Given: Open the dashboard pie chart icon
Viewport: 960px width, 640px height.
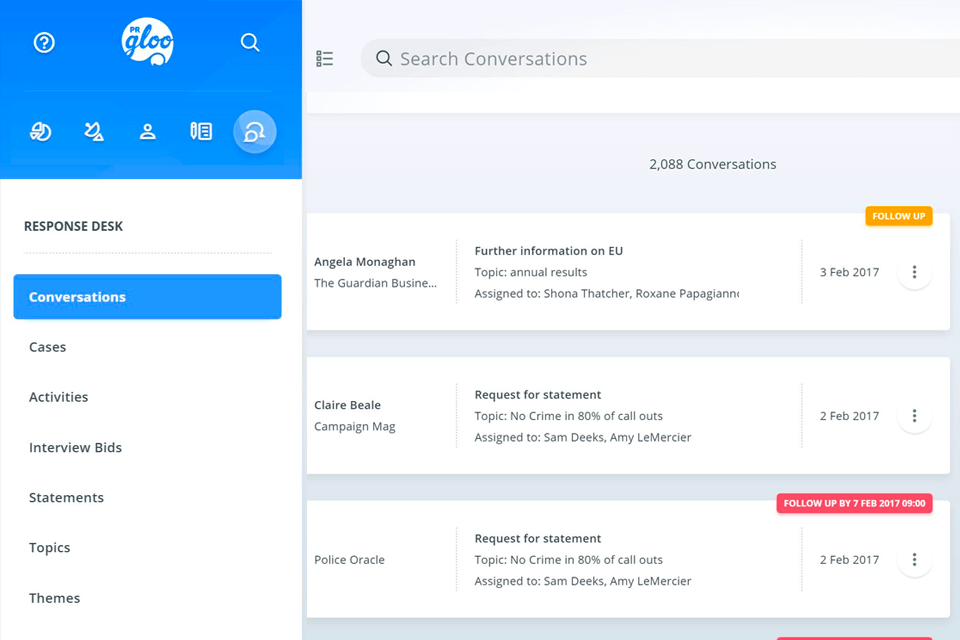Looking at the screenshot, I should click(40, 131).
